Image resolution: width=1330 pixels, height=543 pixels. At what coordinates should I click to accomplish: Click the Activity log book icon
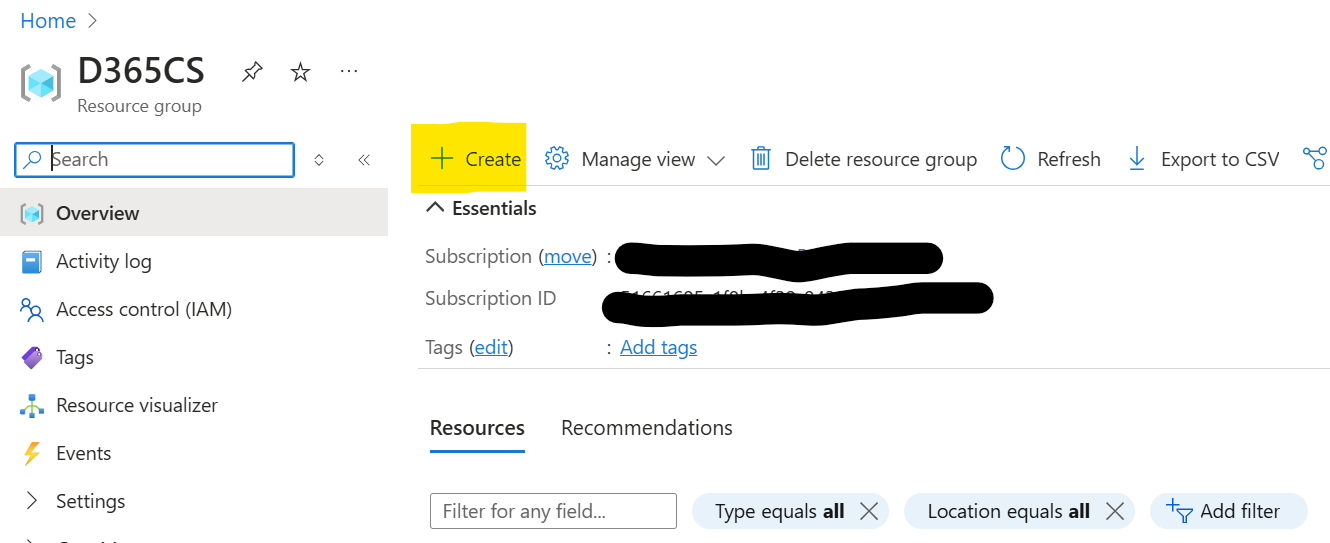pos(32,261)
